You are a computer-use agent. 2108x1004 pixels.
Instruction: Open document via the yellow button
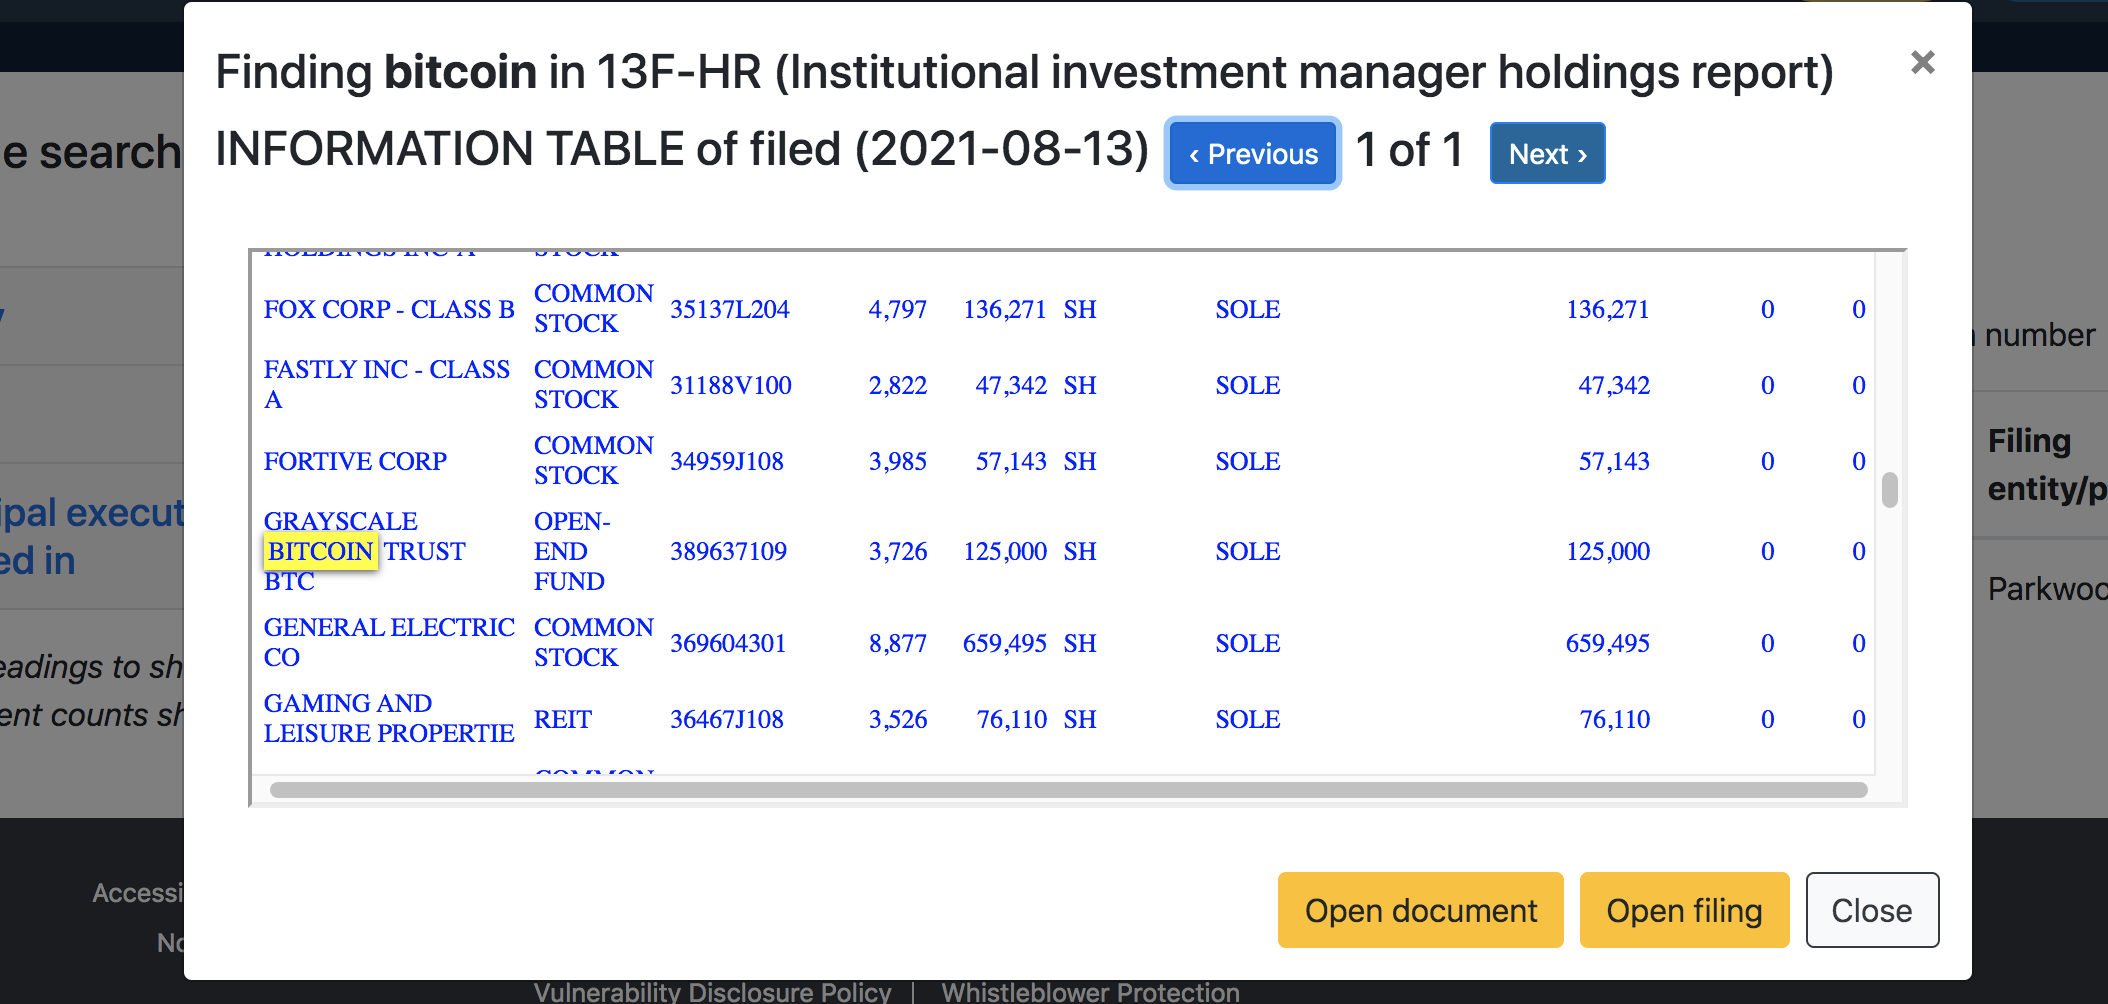click(1420, 910)
